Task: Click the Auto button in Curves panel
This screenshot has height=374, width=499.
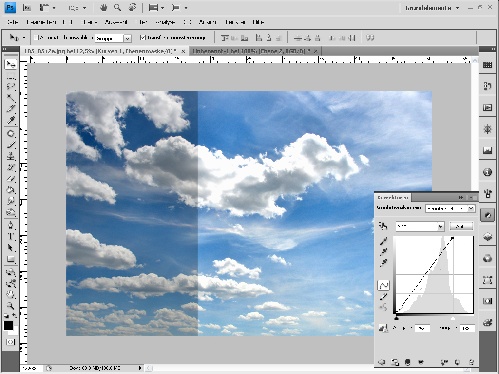Action: (461, 226)
